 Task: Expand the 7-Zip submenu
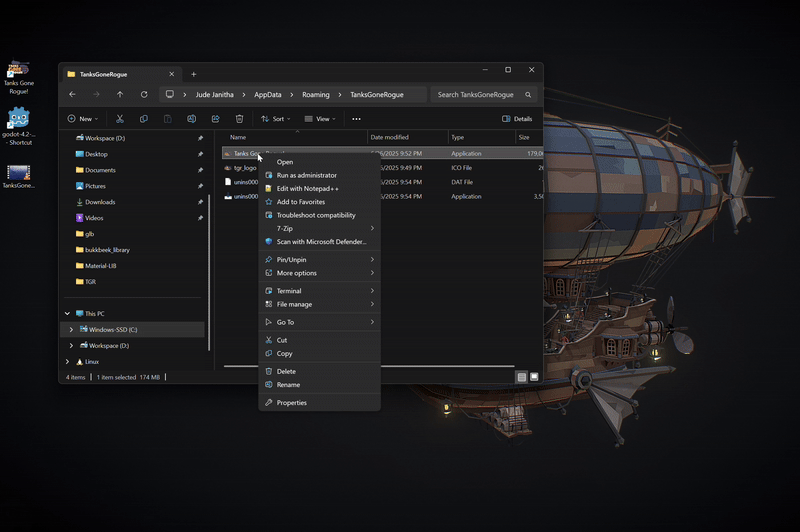[x=319, y=229]
